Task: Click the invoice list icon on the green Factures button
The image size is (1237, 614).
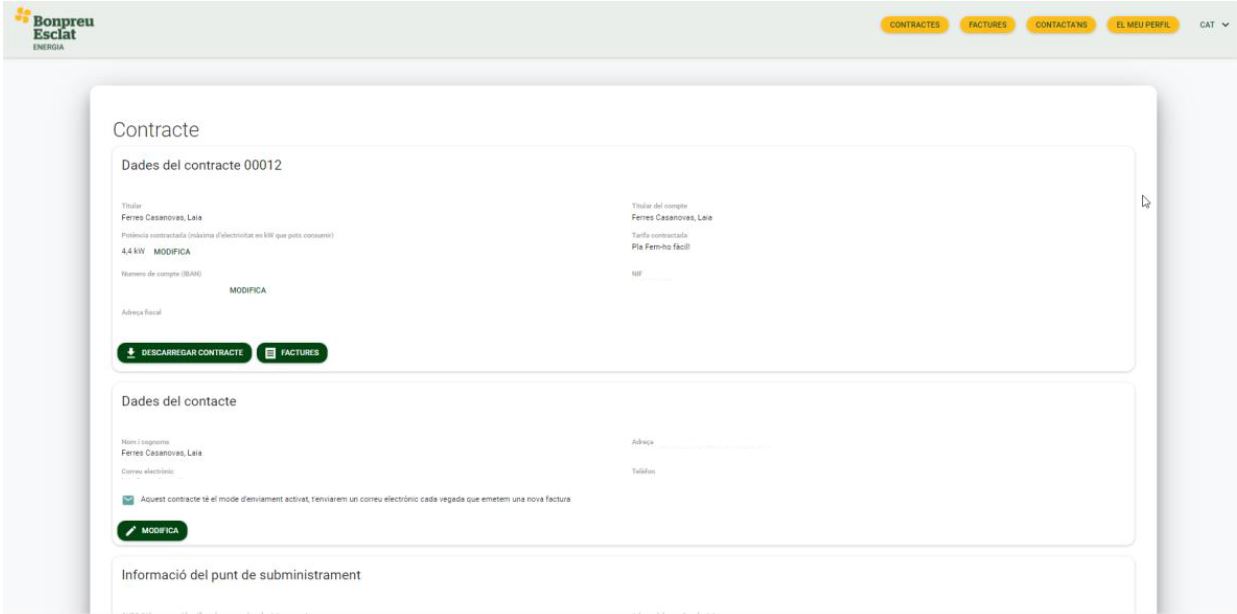Action: point(271,353)
